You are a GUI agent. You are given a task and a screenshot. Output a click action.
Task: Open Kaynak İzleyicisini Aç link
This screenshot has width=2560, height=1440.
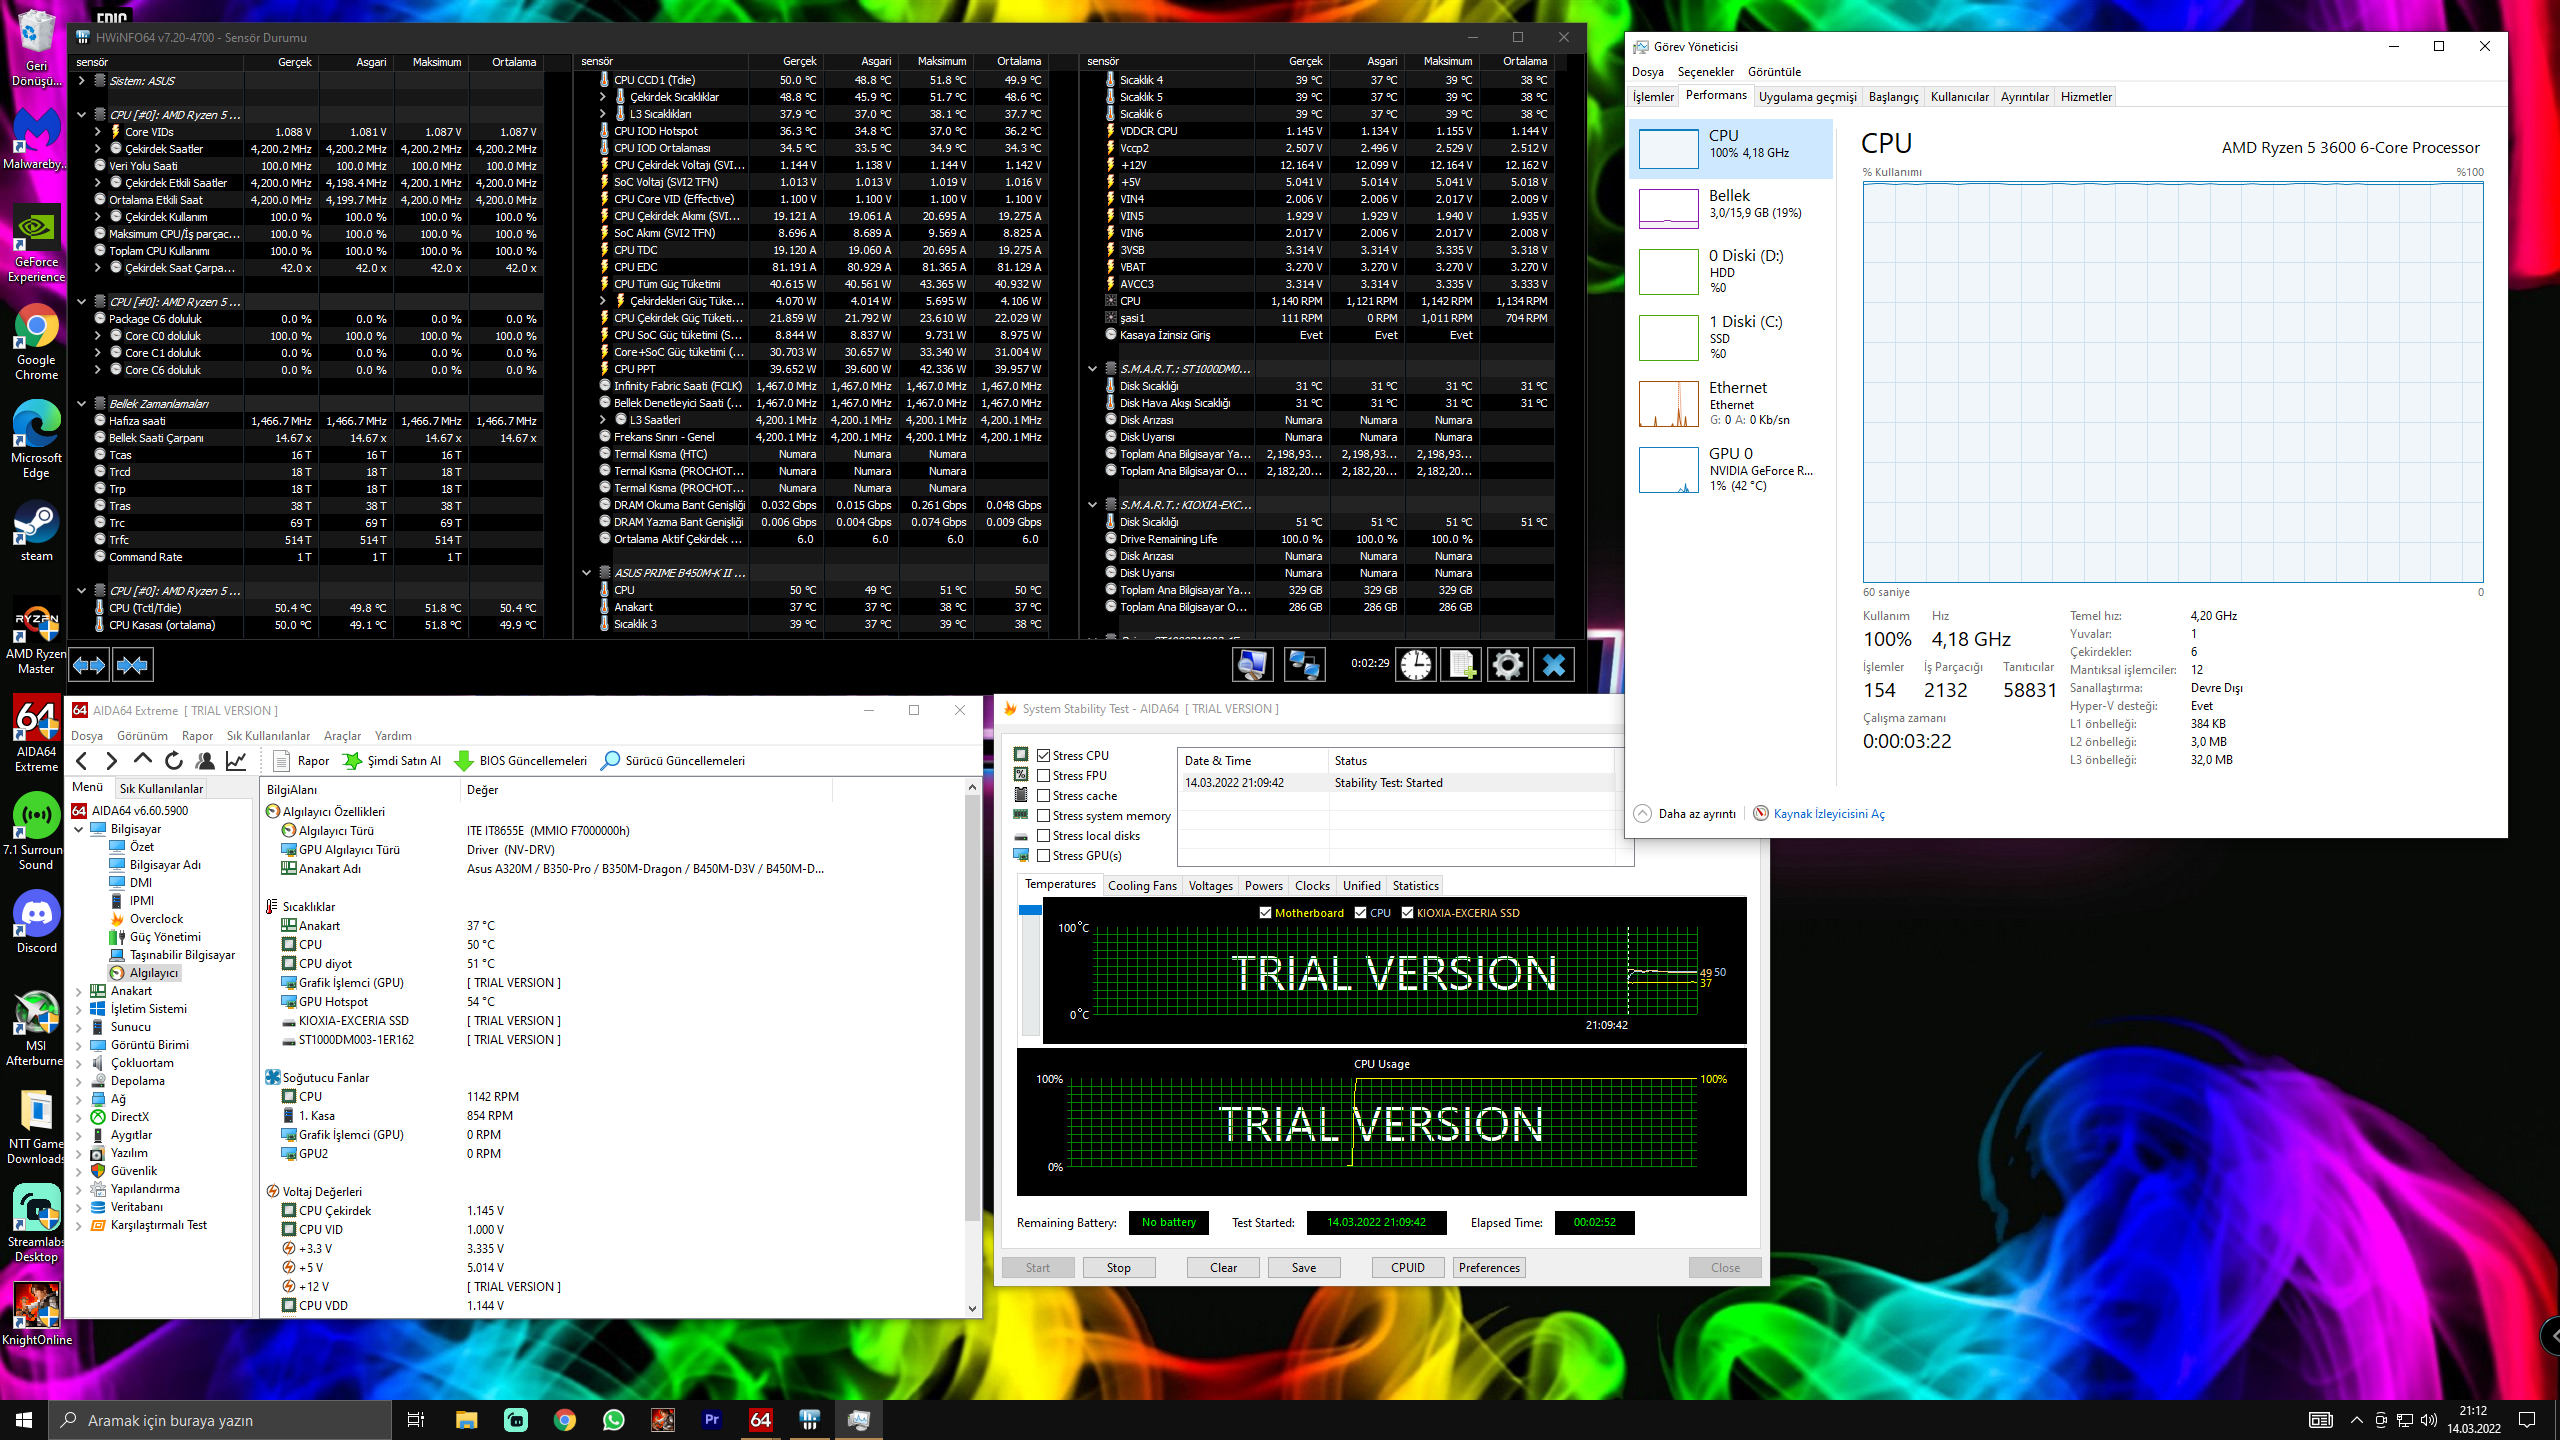[1828, 814]
